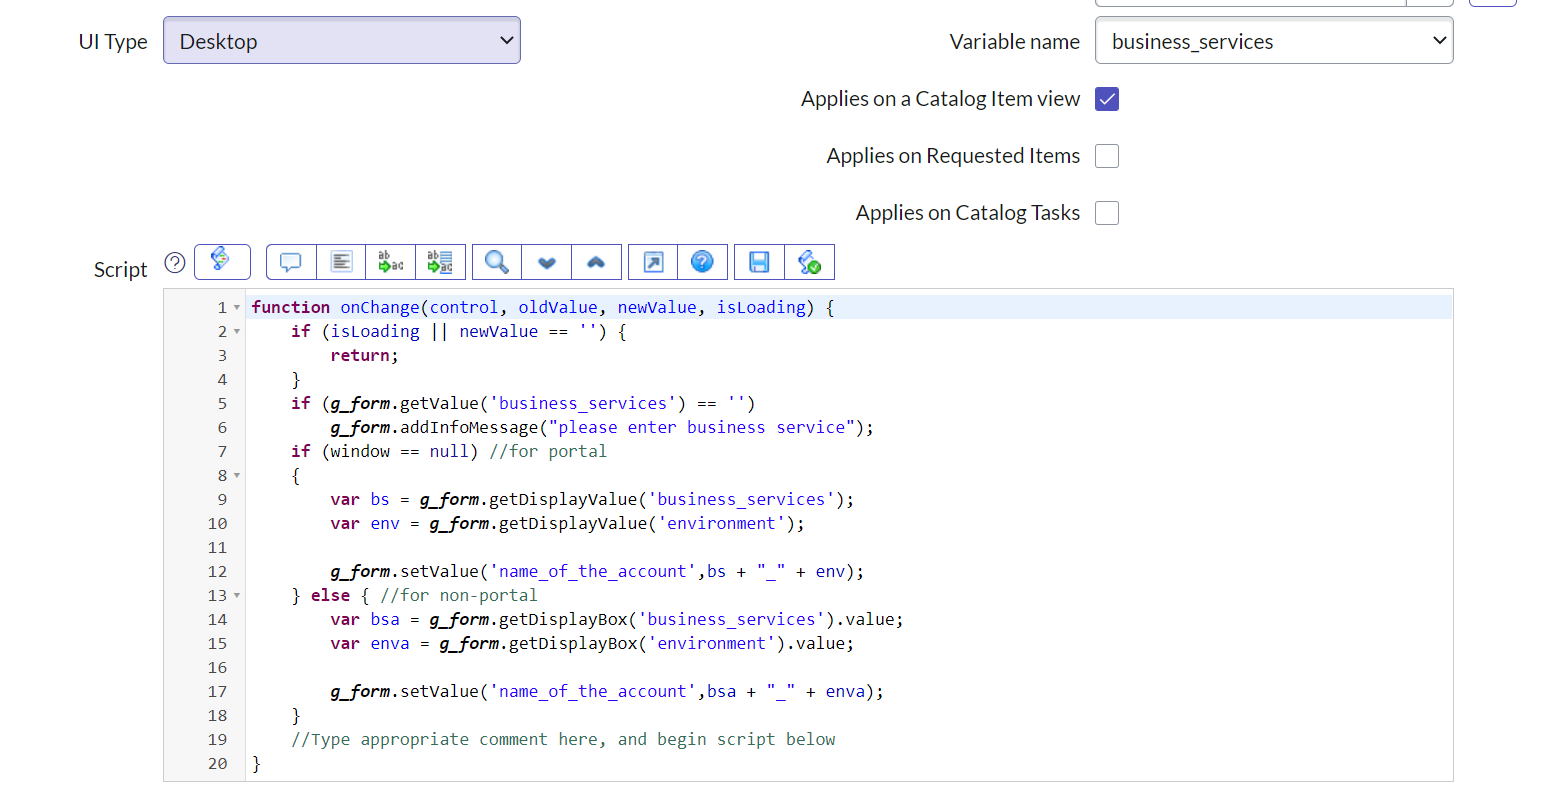Open the UI Type dropdown
The height and width of the screenshot is (796, 1549).
[342, 41]
